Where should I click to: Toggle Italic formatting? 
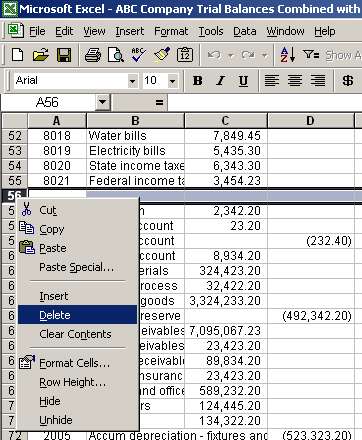click(x=220, y=80)
